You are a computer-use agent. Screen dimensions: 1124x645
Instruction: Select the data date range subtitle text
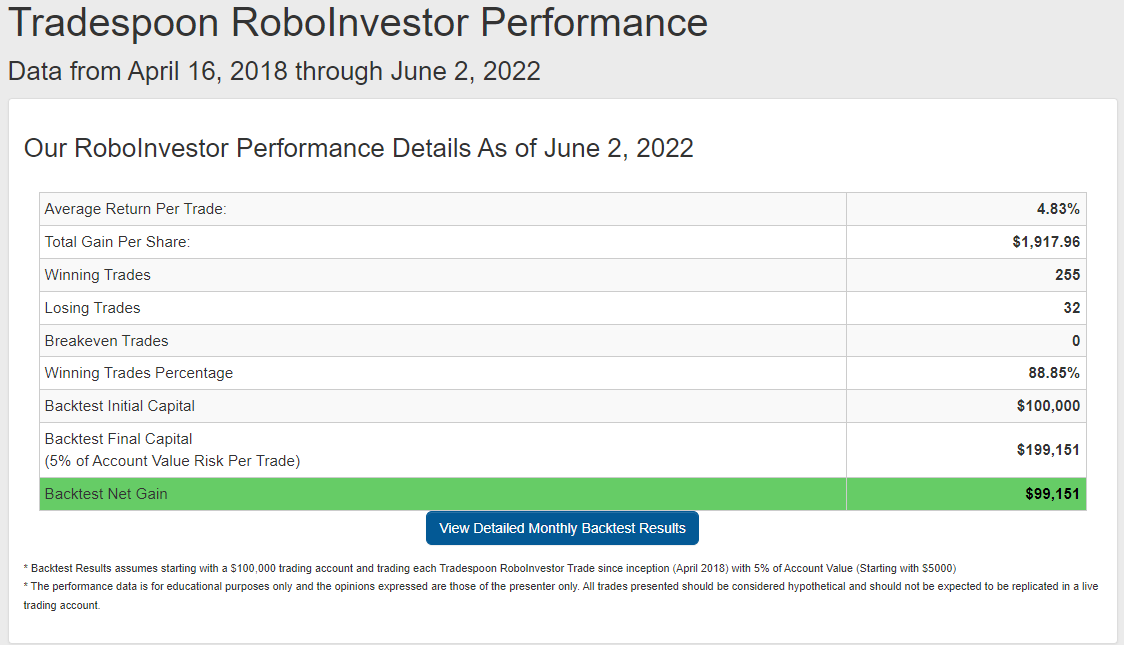[x=274, y=71]
